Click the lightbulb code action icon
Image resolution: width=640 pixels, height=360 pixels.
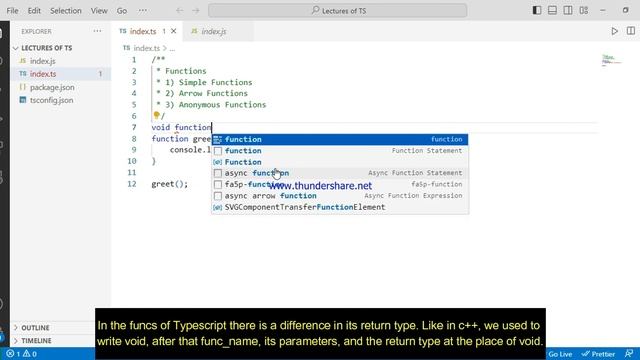coord(156,116)
